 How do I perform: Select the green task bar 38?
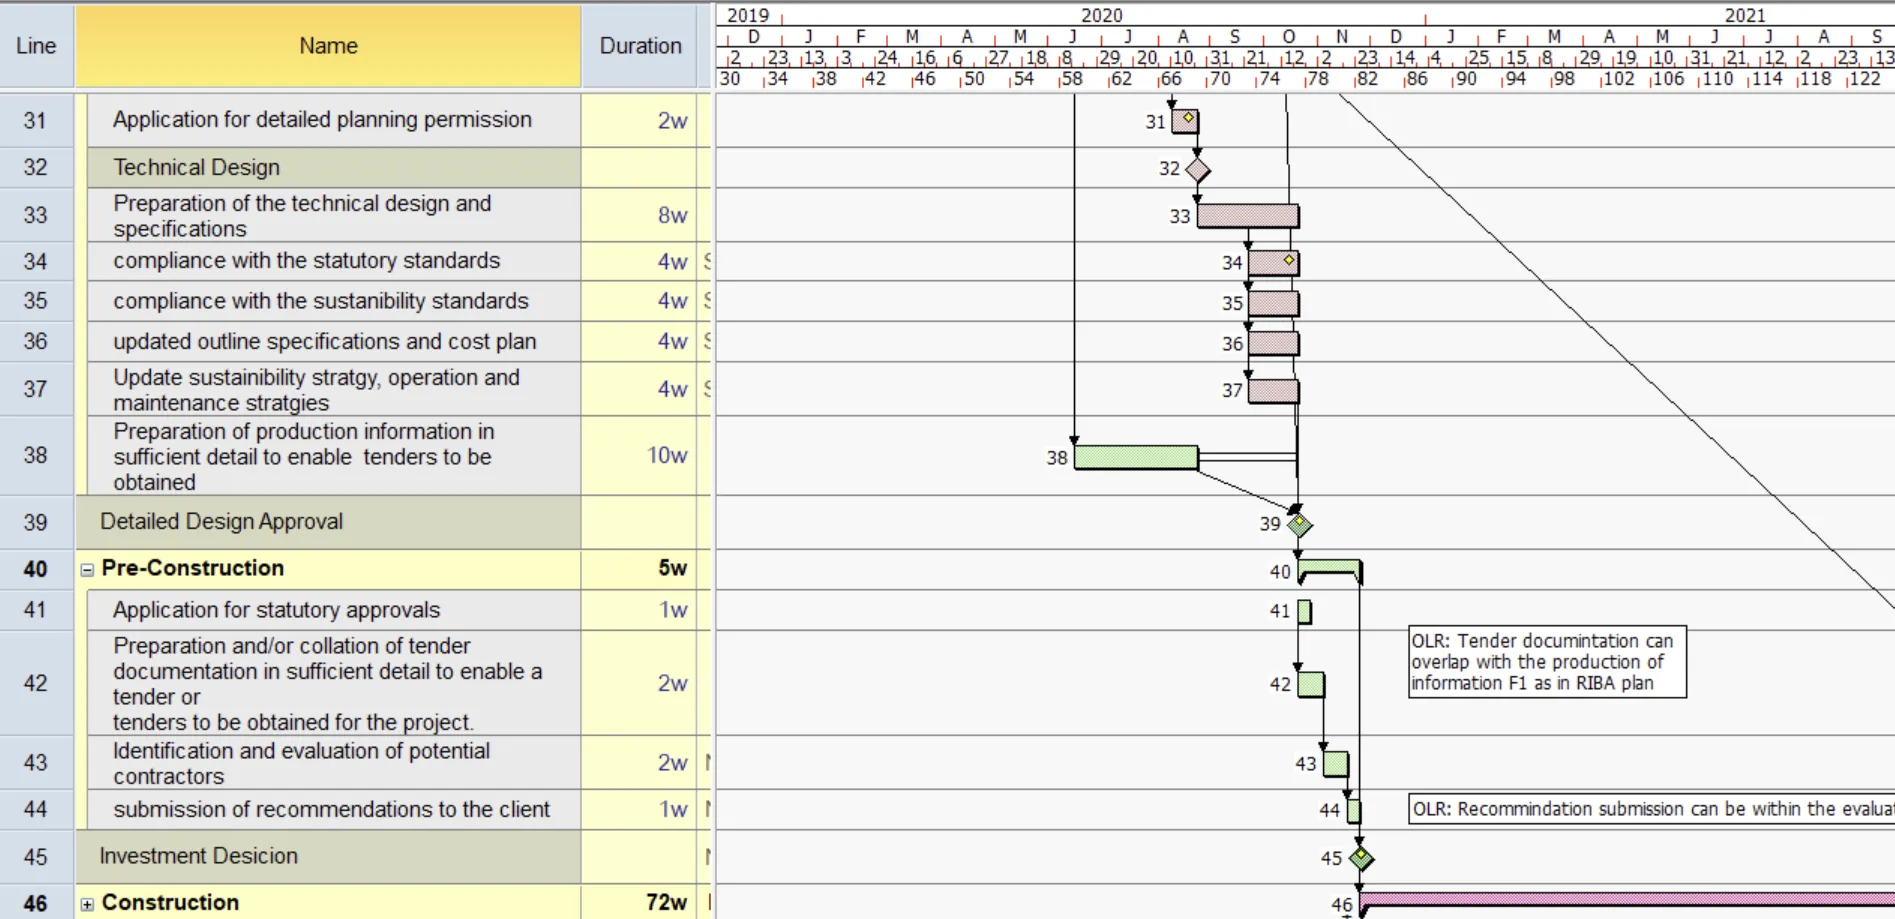(1135, 458)
